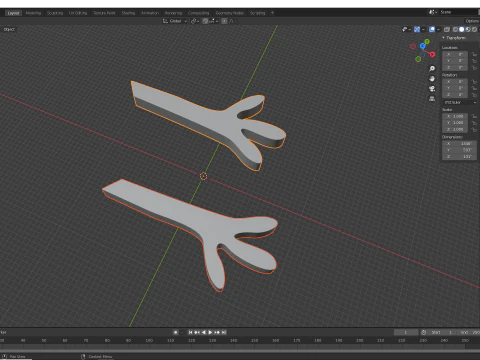Click the Location Z value field
Viewport: 480px width, 360px height.
click(x=455, y=68)
